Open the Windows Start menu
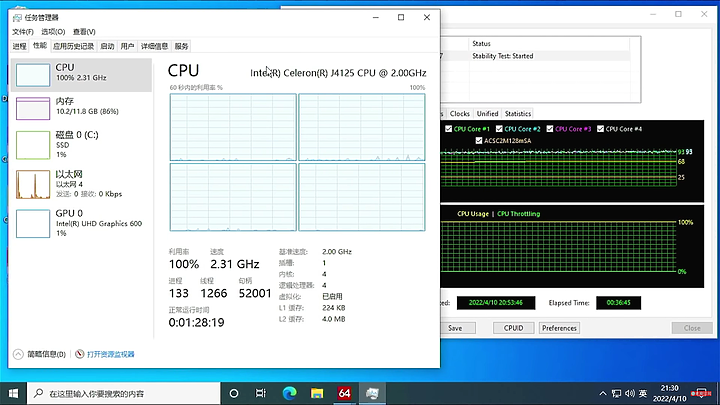 tap(13, 394)
